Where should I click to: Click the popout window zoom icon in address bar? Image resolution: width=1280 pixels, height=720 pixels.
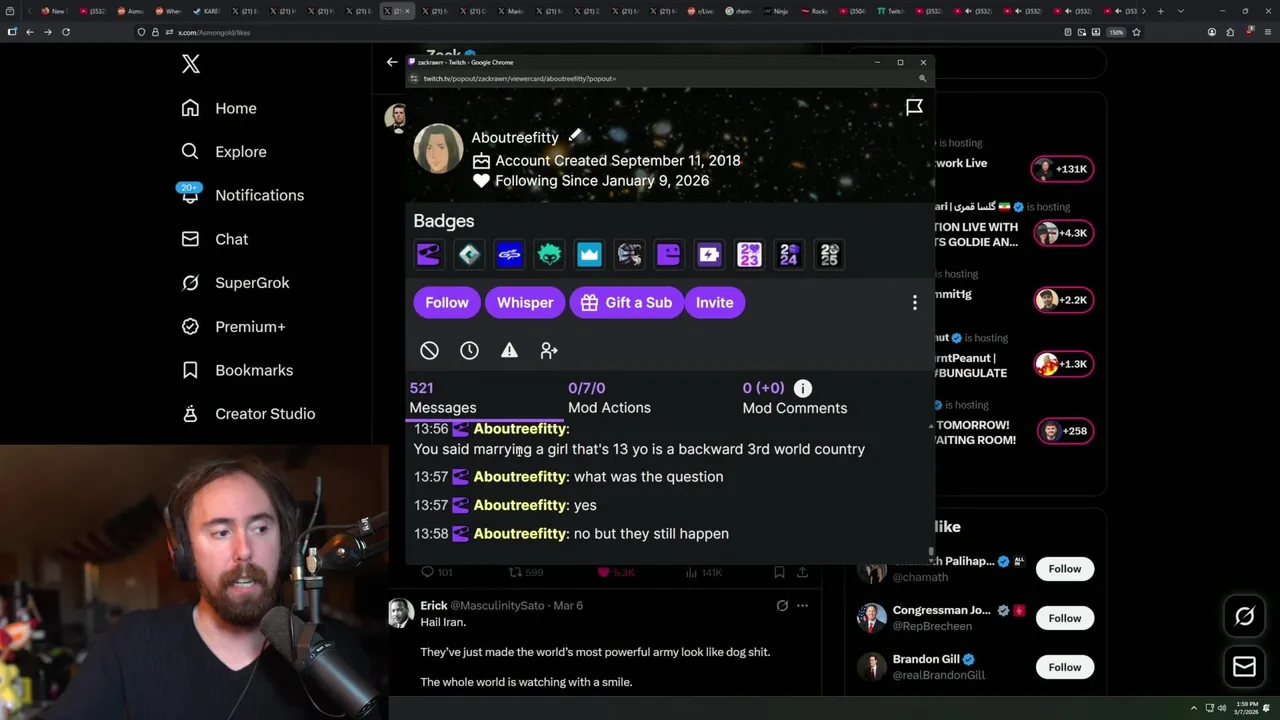click(922, 78)
